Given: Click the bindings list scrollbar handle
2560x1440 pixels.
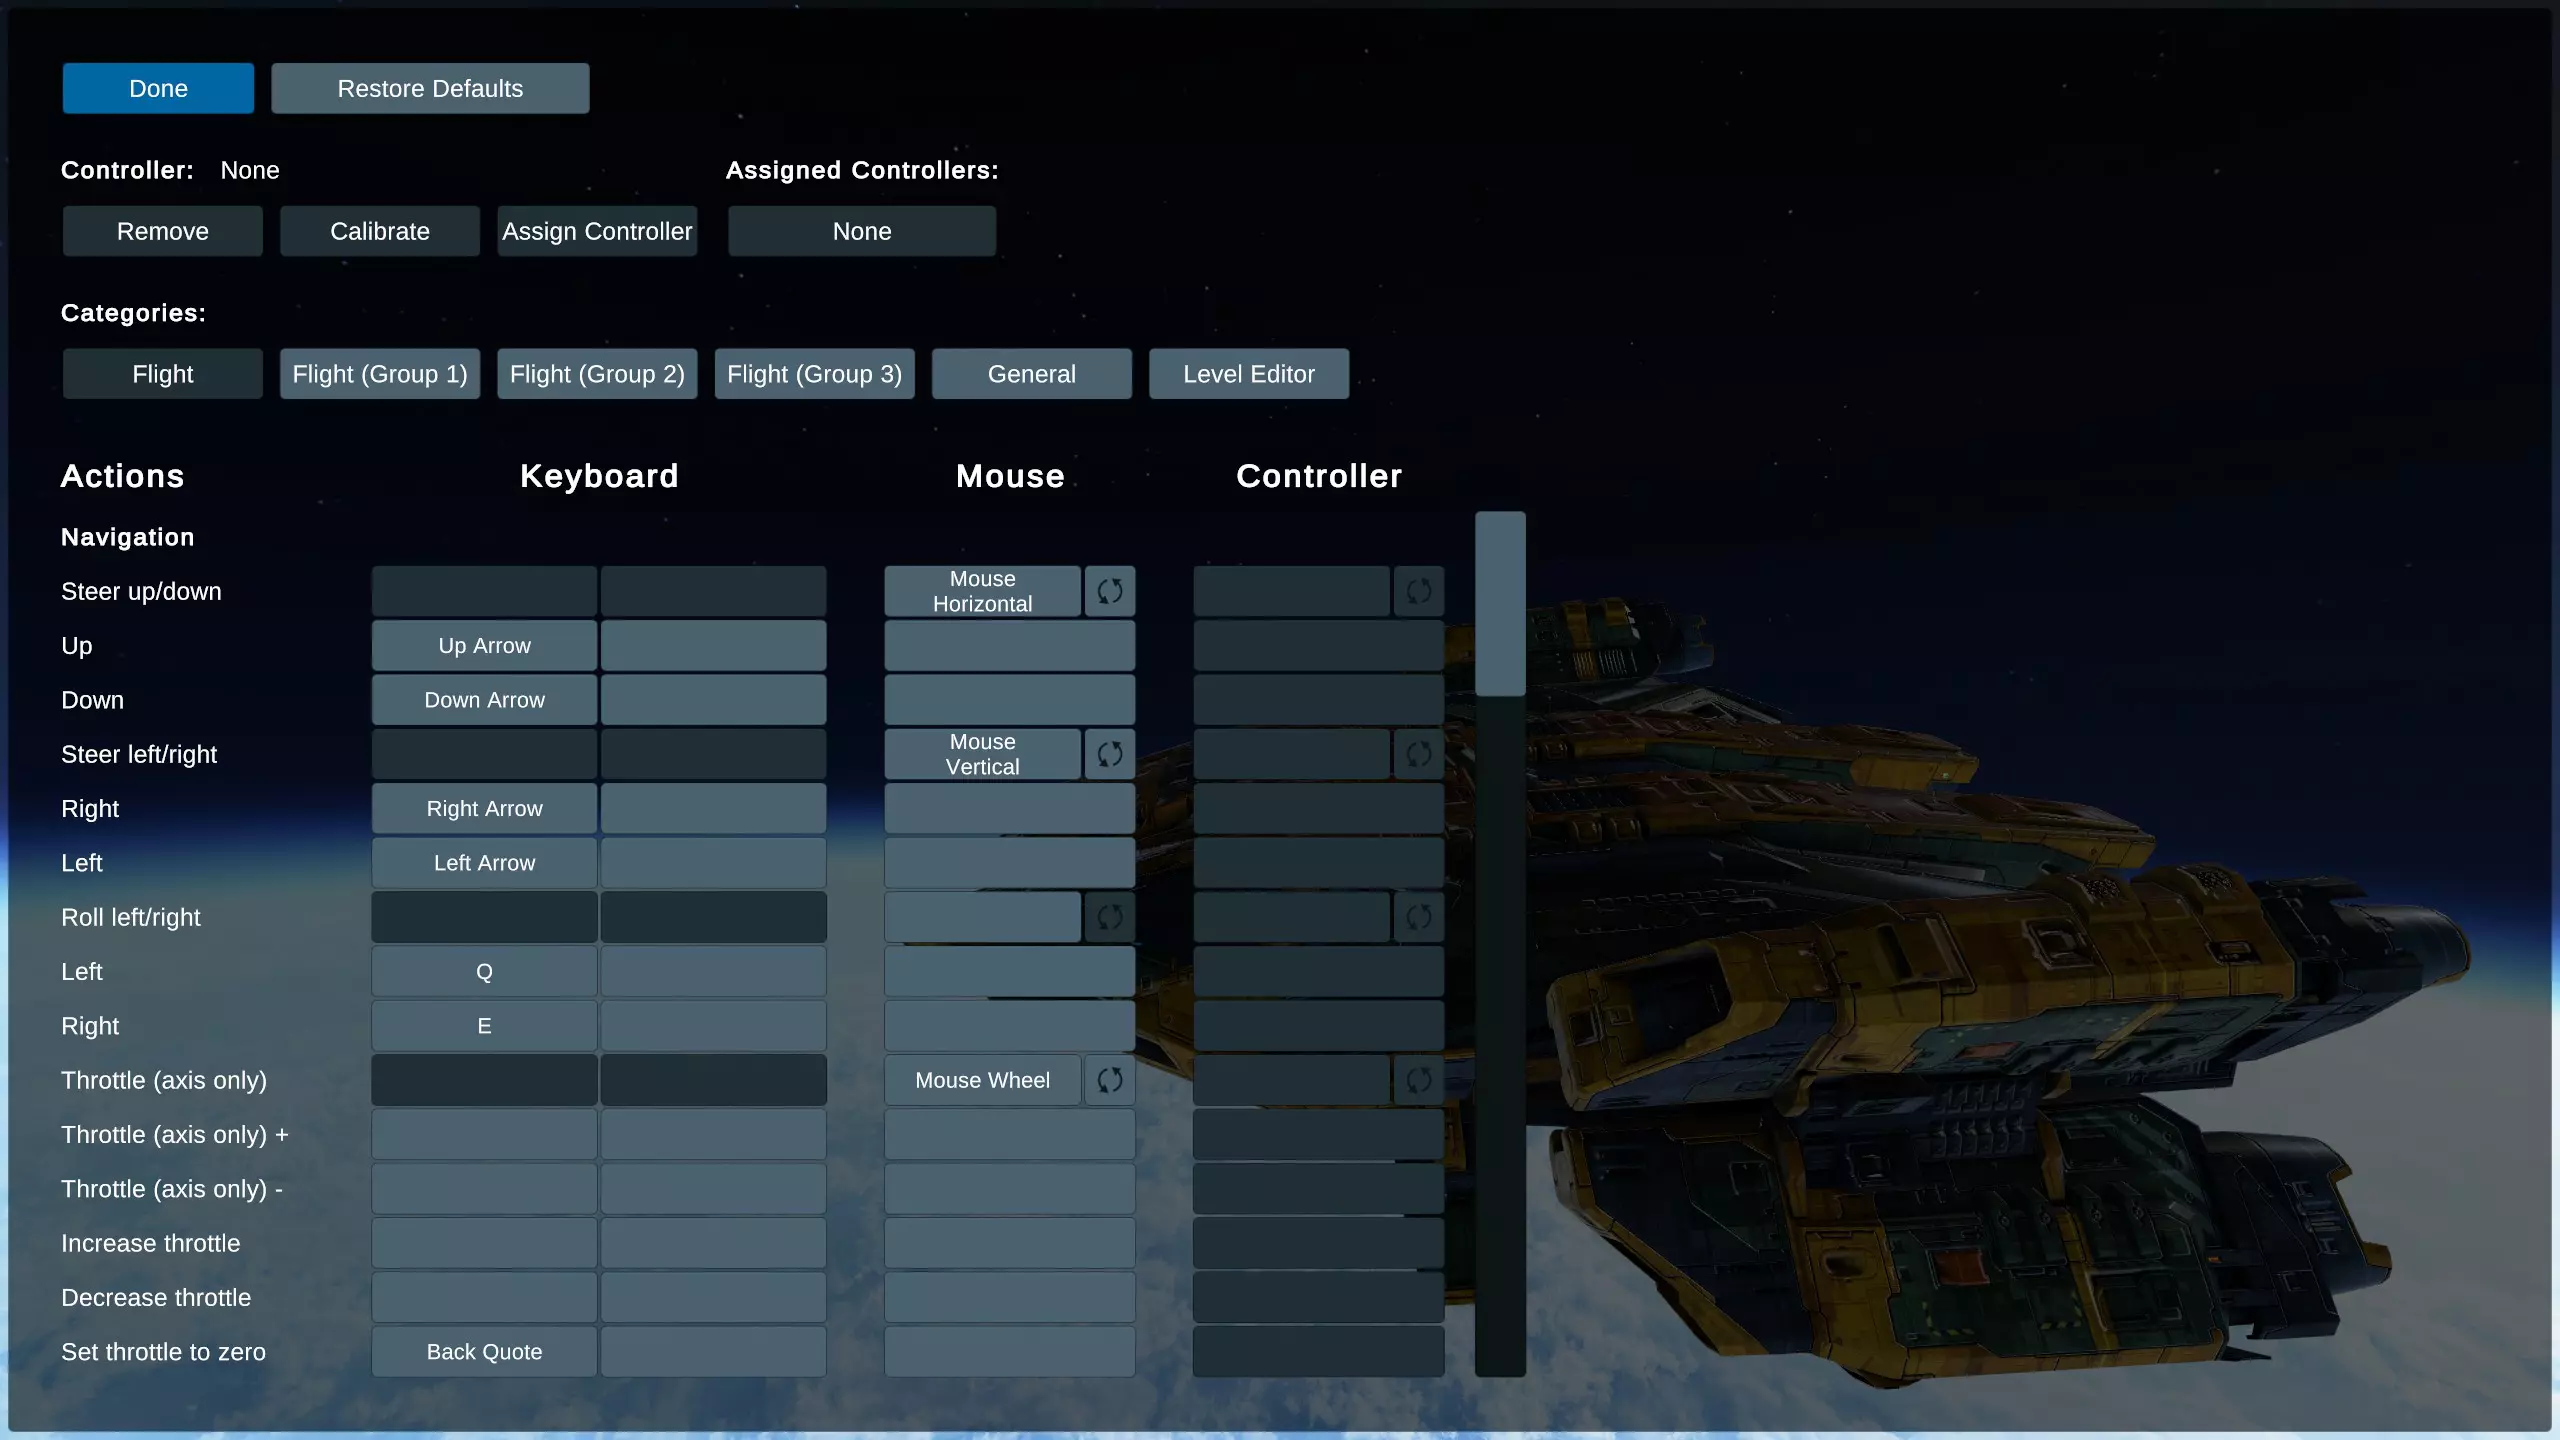Looking at the screenshot, I should [x=1499, y=604].
